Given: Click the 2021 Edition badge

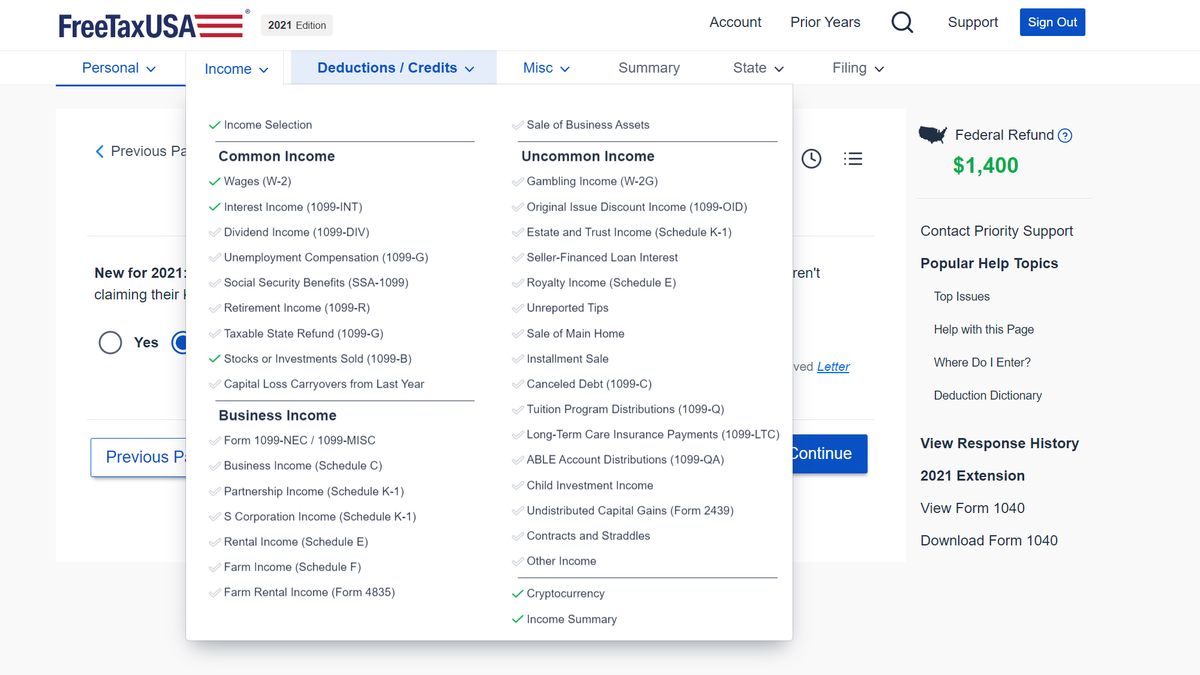Looking at the screenshot, I should (x=296, y=24).
